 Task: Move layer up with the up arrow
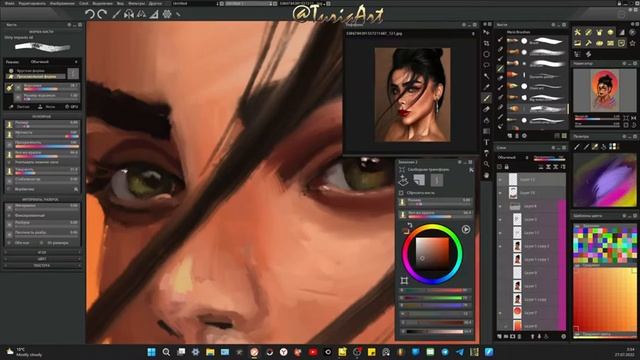[533, 337]
